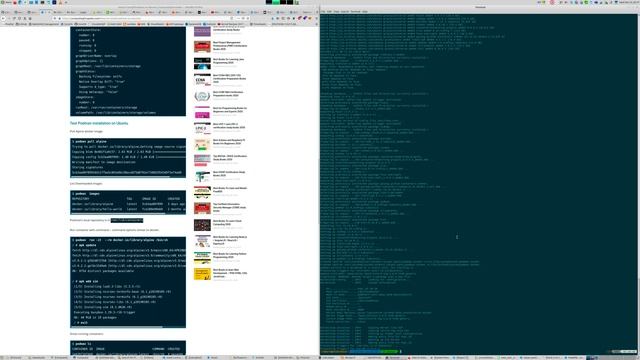Click the Learning Java Programming books thumbnail

click(x=202, y=63)
